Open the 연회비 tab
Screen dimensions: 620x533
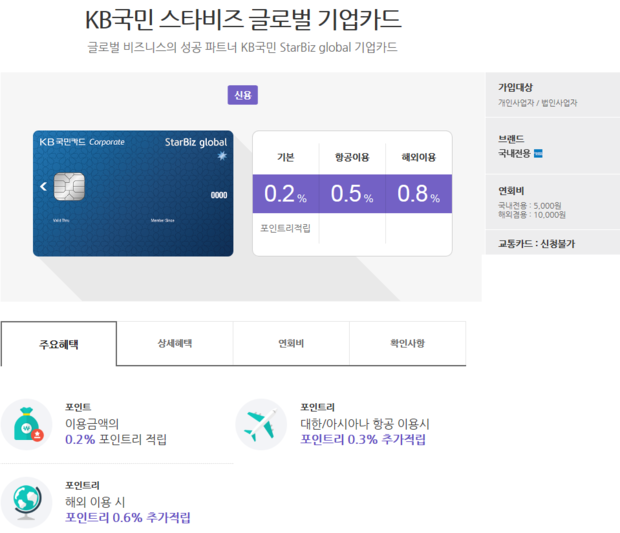point(291,343)
